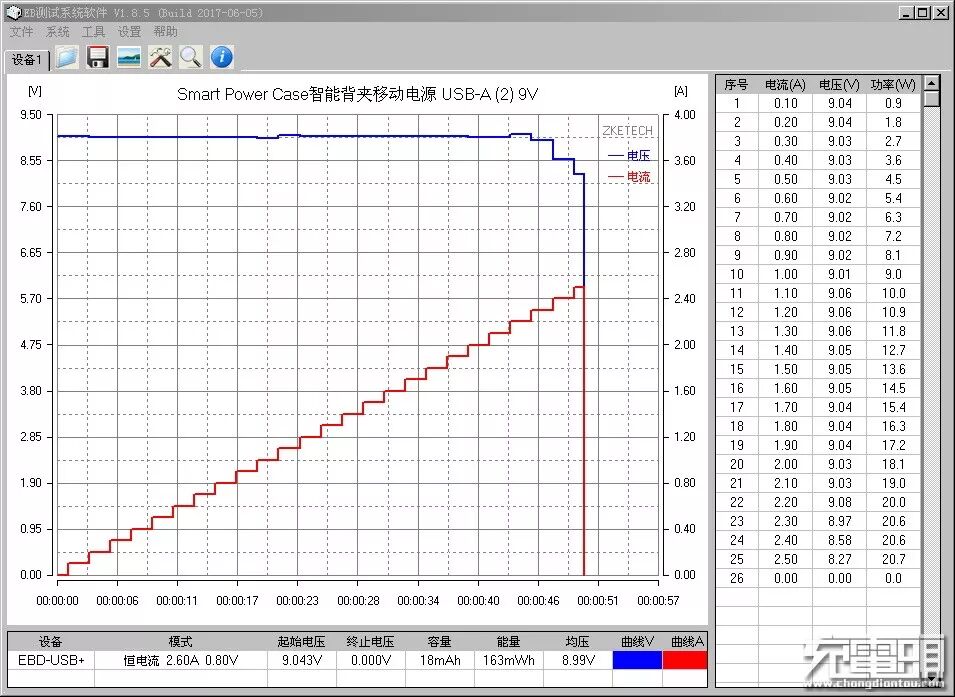Click the 设备 column header in status table
The height and width of the screenshot is (697, 955).
pyautogui.click(x=51, y=642)
